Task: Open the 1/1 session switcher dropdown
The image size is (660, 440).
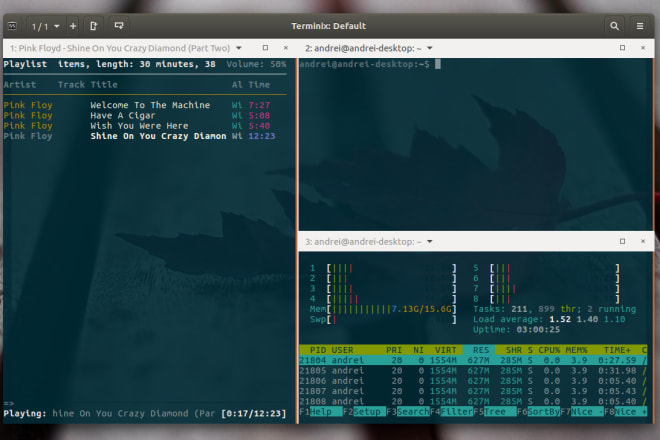Action: 45,27
